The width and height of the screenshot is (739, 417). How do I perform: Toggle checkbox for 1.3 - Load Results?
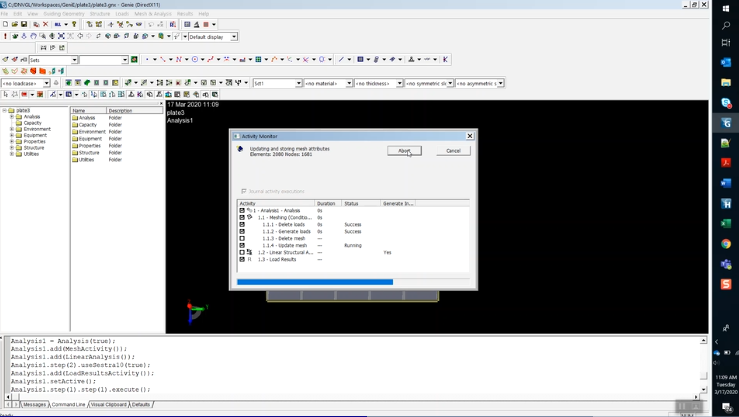point(242,259)
